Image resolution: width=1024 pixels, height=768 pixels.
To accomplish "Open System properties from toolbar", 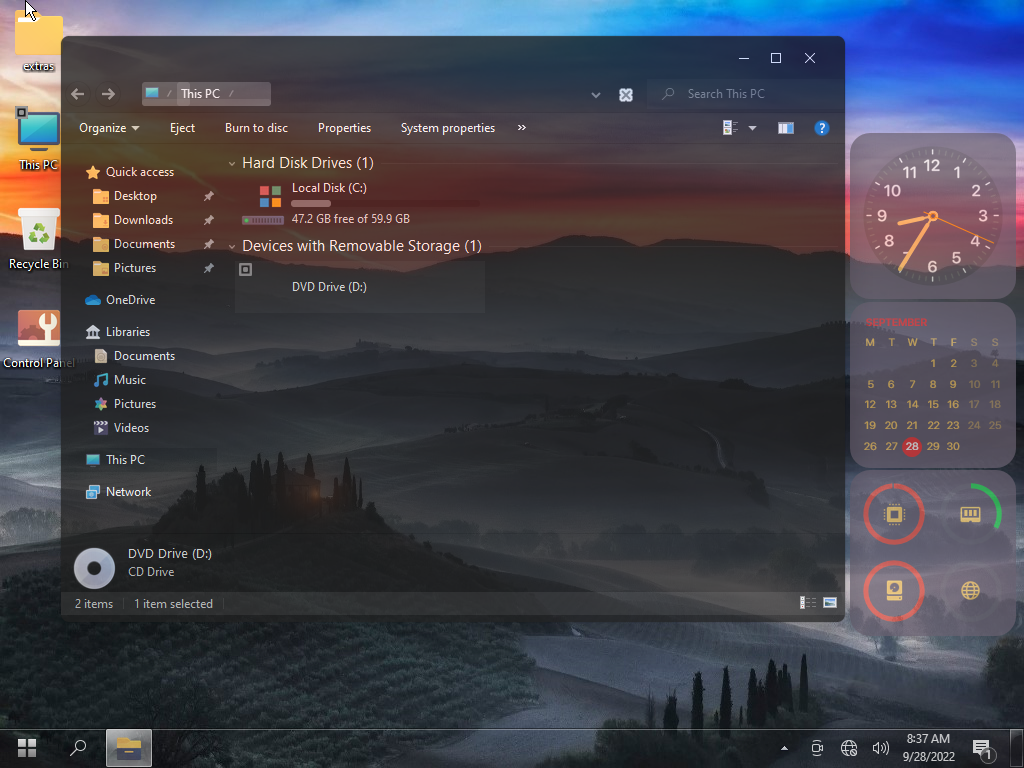I will 447,128.
